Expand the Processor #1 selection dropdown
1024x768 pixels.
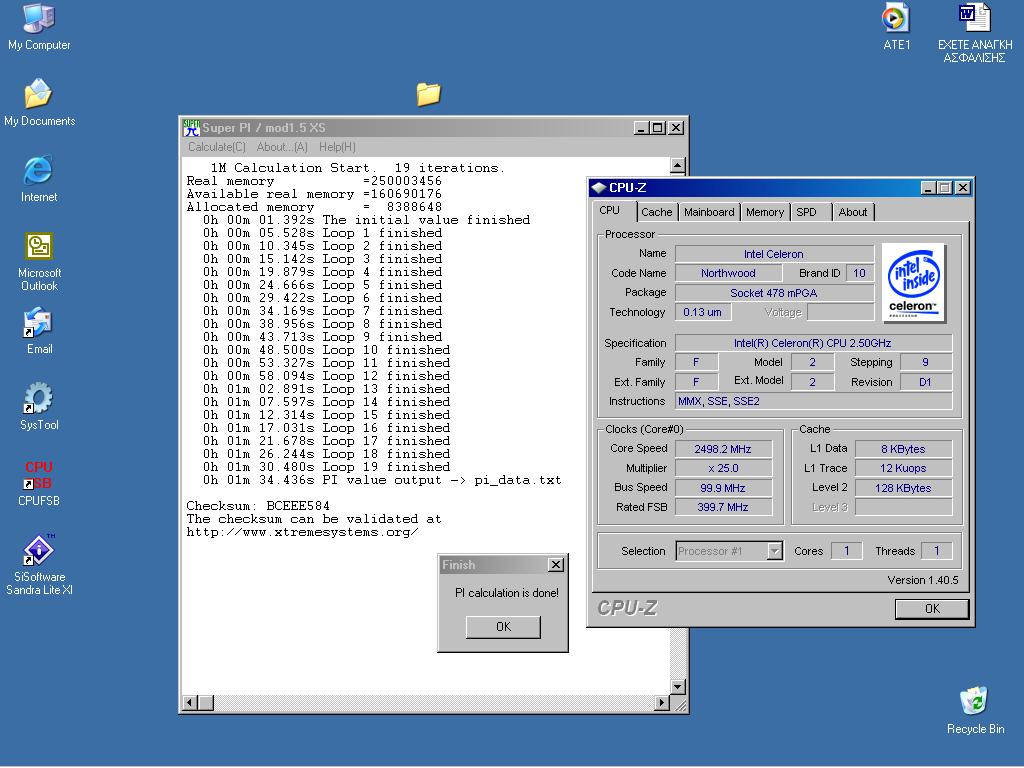coord(775,551)
